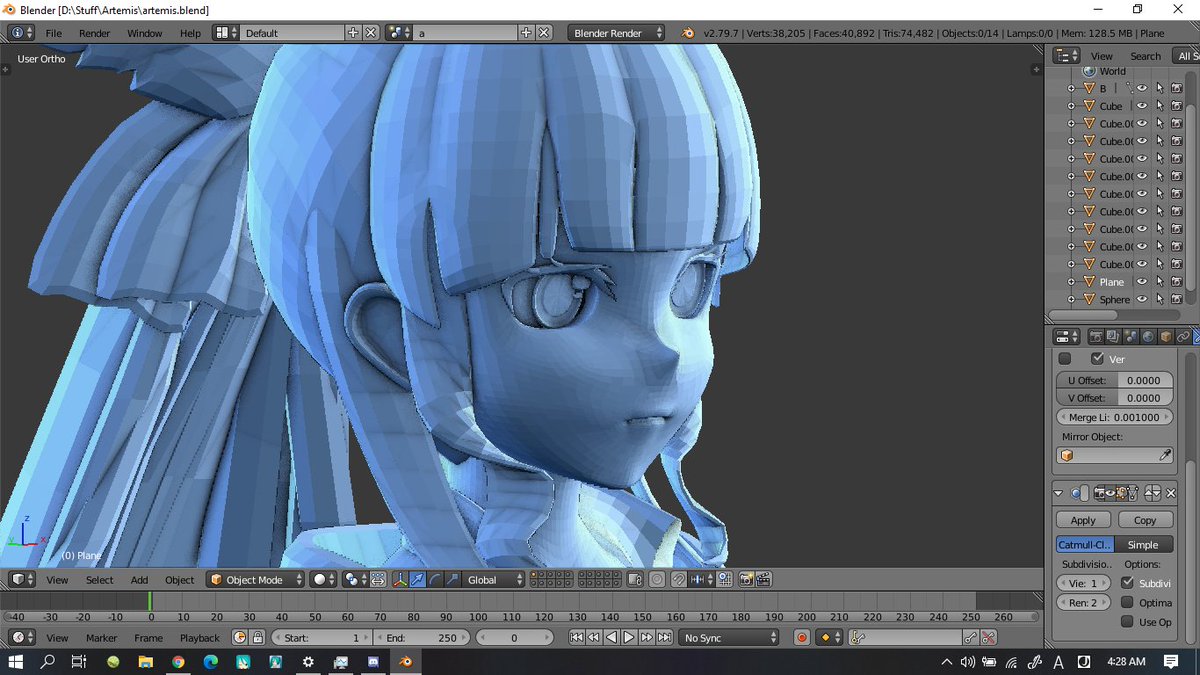
Task: Switch subdivision type to Simple
Action: (1143, 545)
